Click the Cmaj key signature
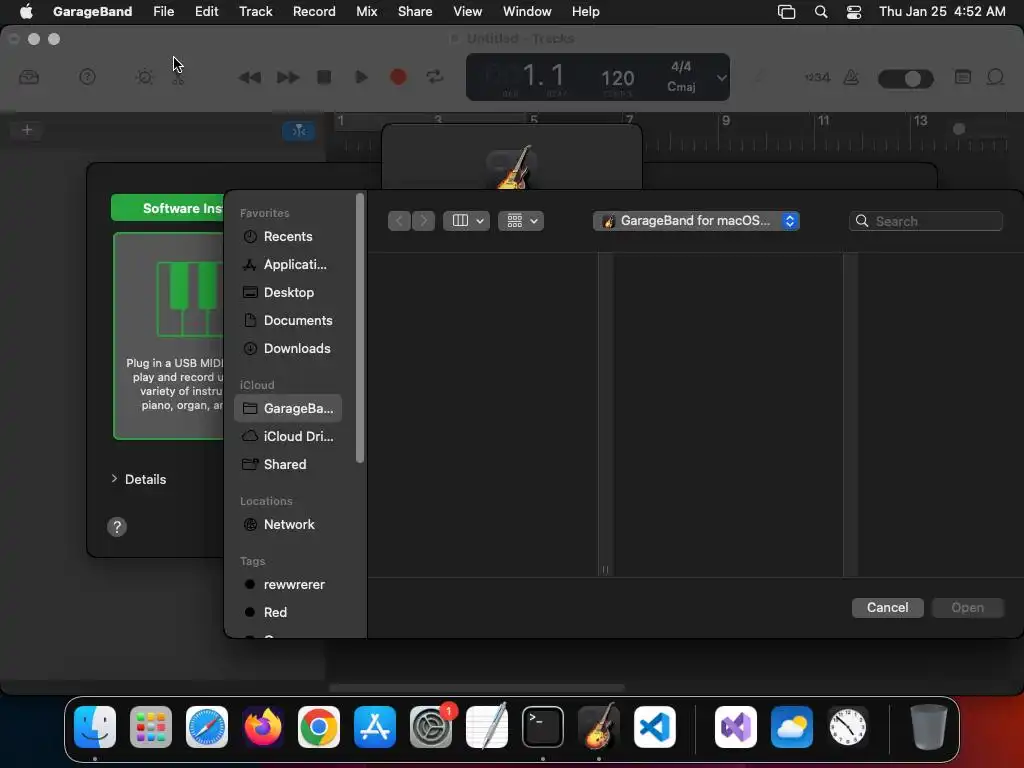The height and width of the screenshot is (768, 1024). (x=681, y=87)
